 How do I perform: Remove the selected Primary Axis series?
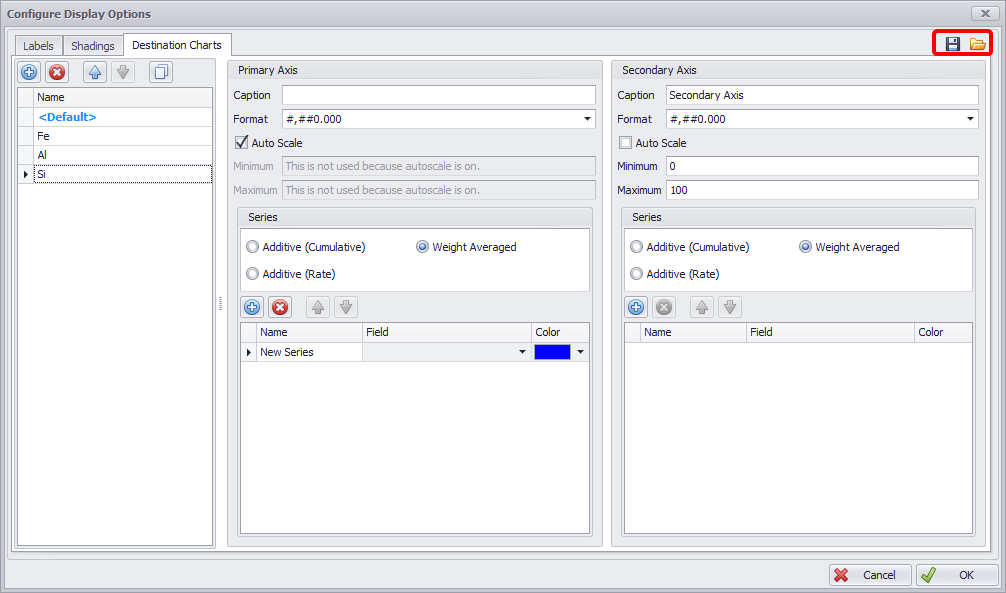[280, 307]
